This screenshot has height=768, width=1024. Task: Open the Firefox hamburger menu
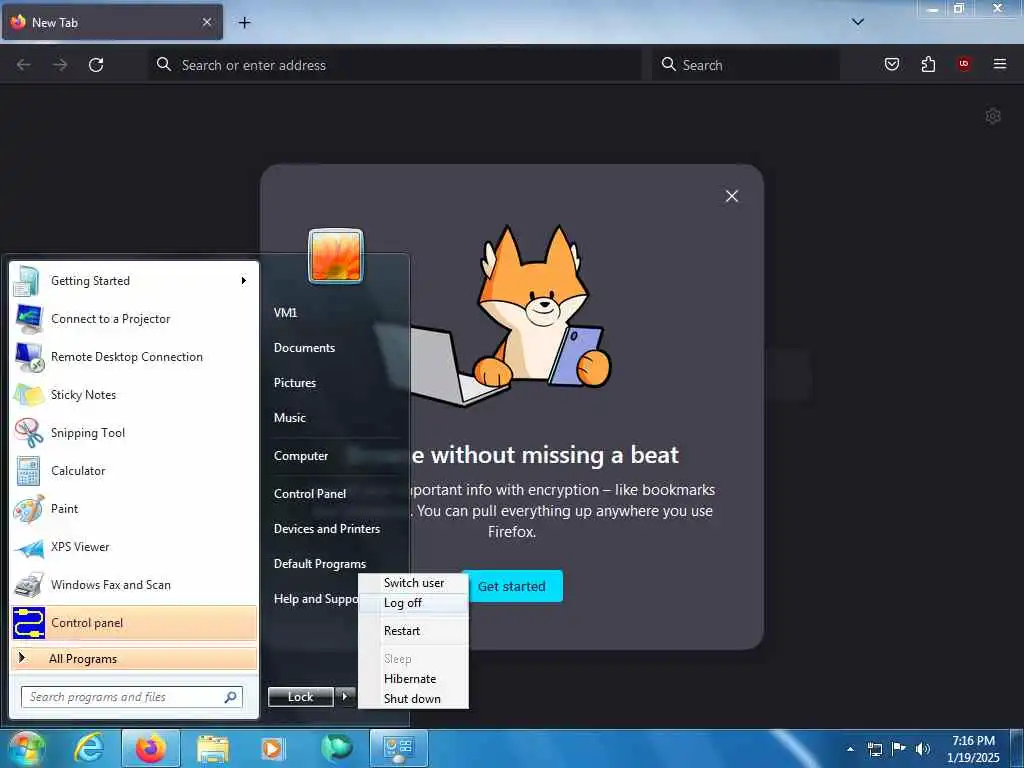coord(1000,64)
